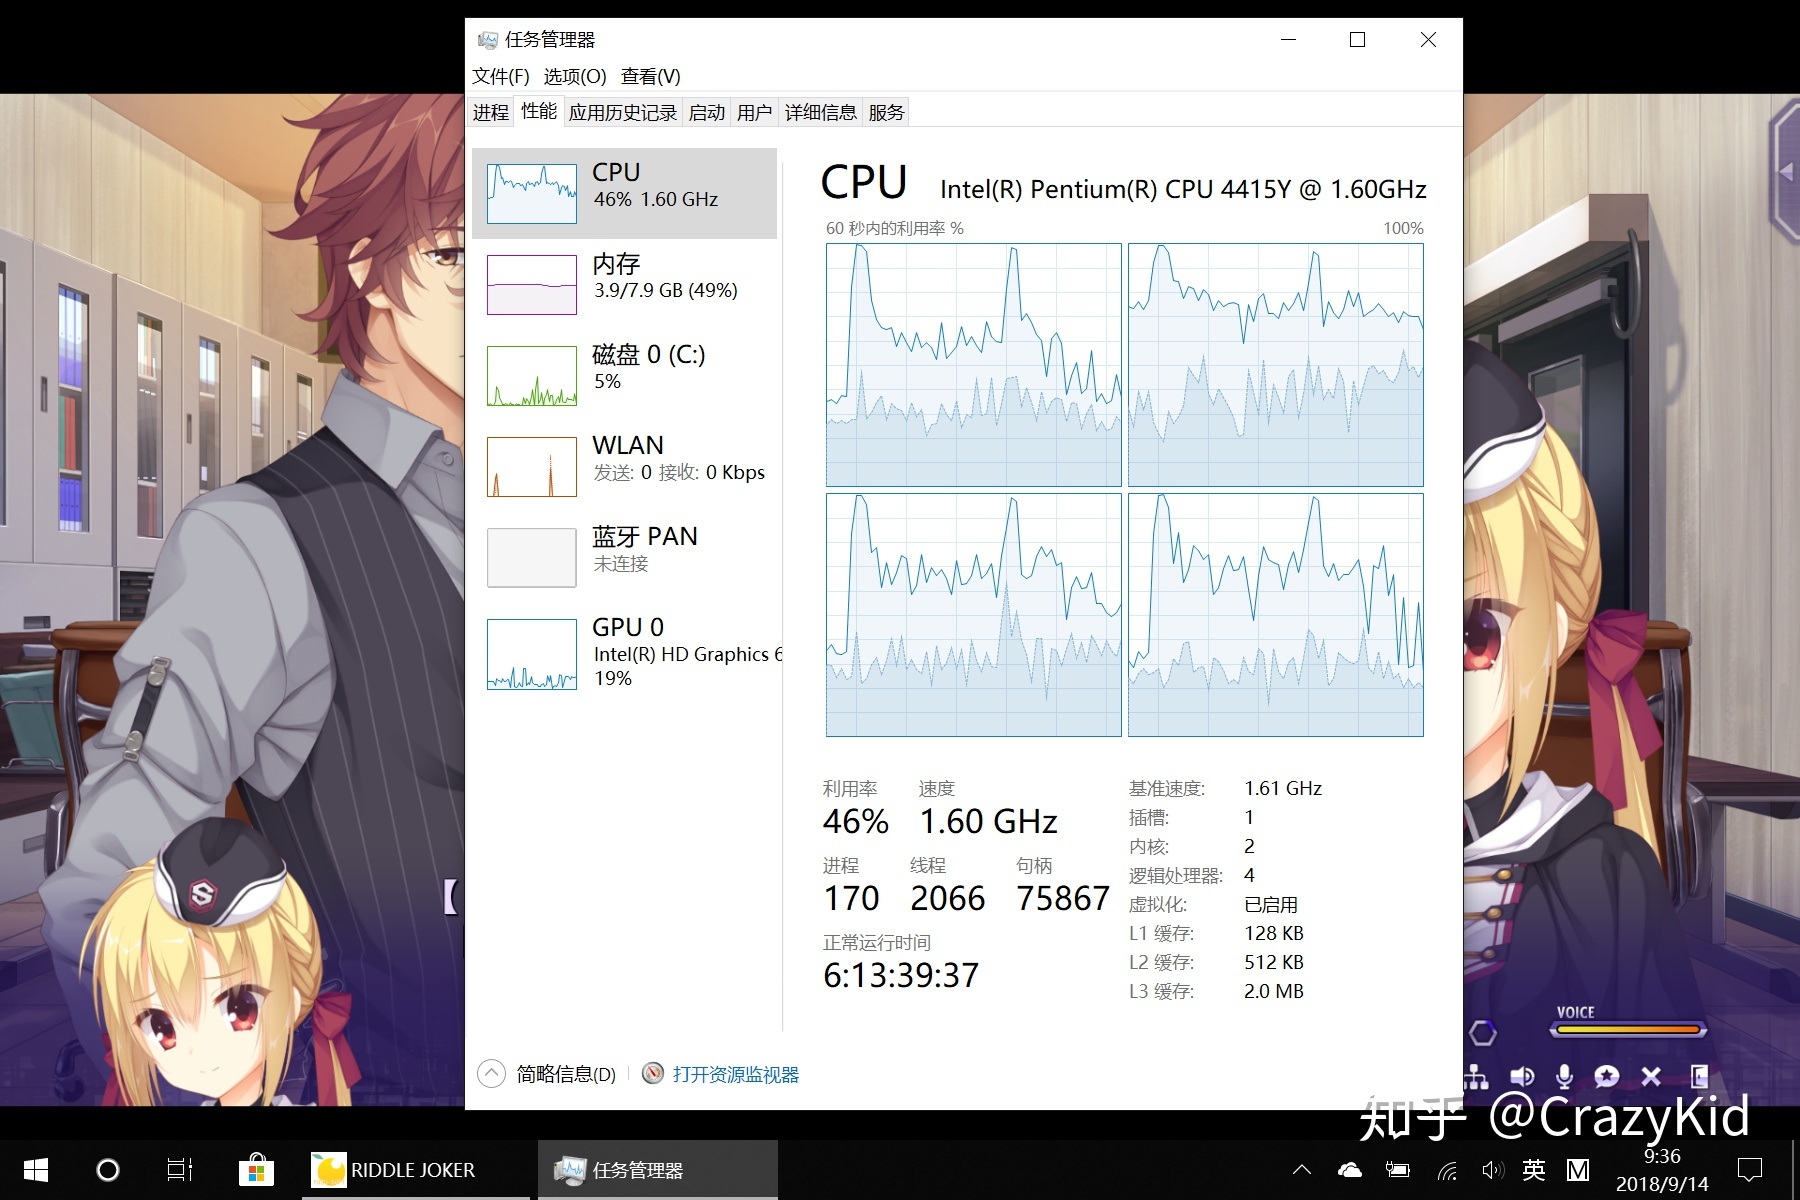1800x1200 pixels.
Task: Click the game's exit door icon
Action: [1698, 1077]
